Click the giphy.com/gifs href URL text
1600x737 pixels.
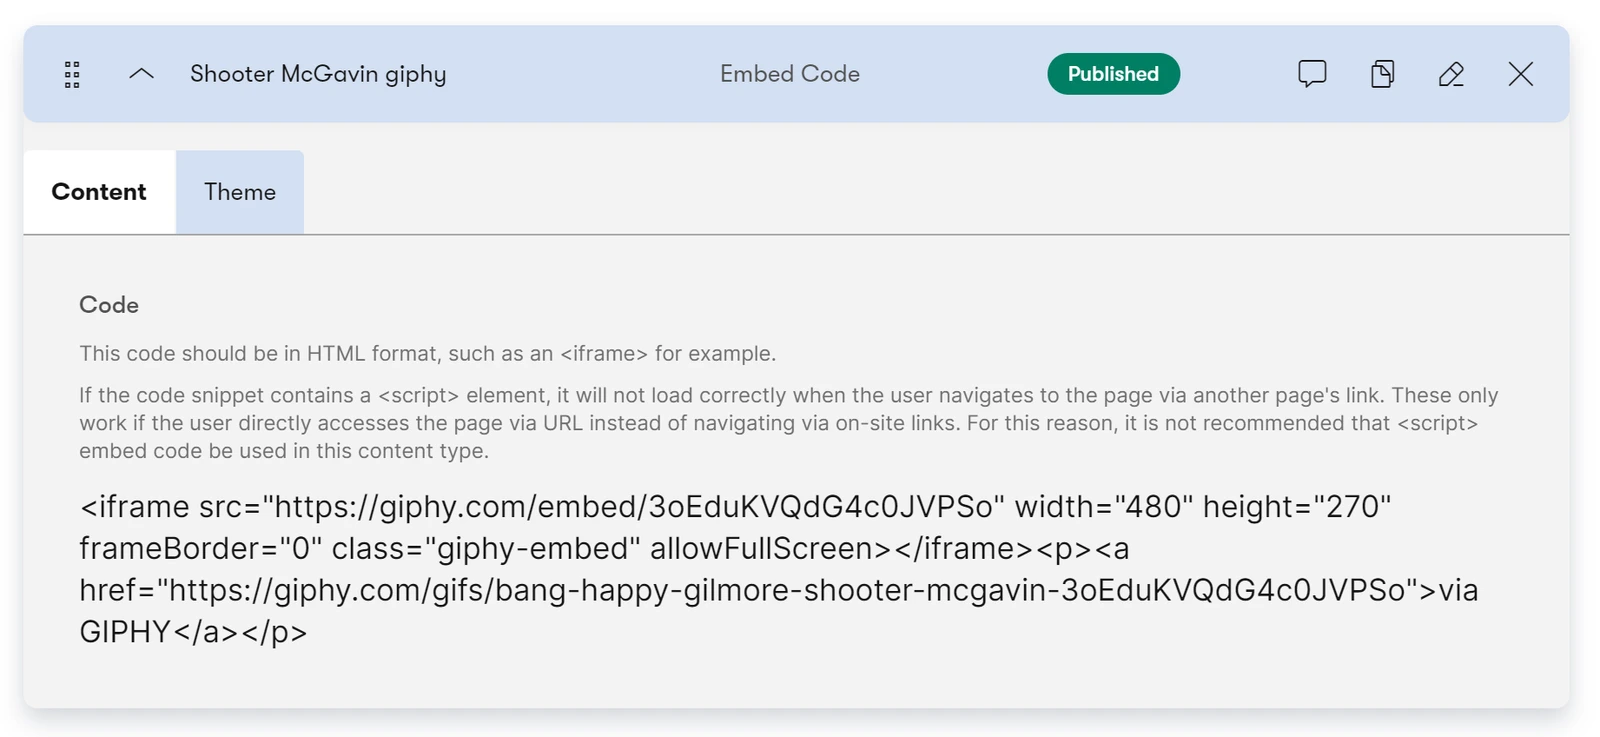[x=788, y=590]
